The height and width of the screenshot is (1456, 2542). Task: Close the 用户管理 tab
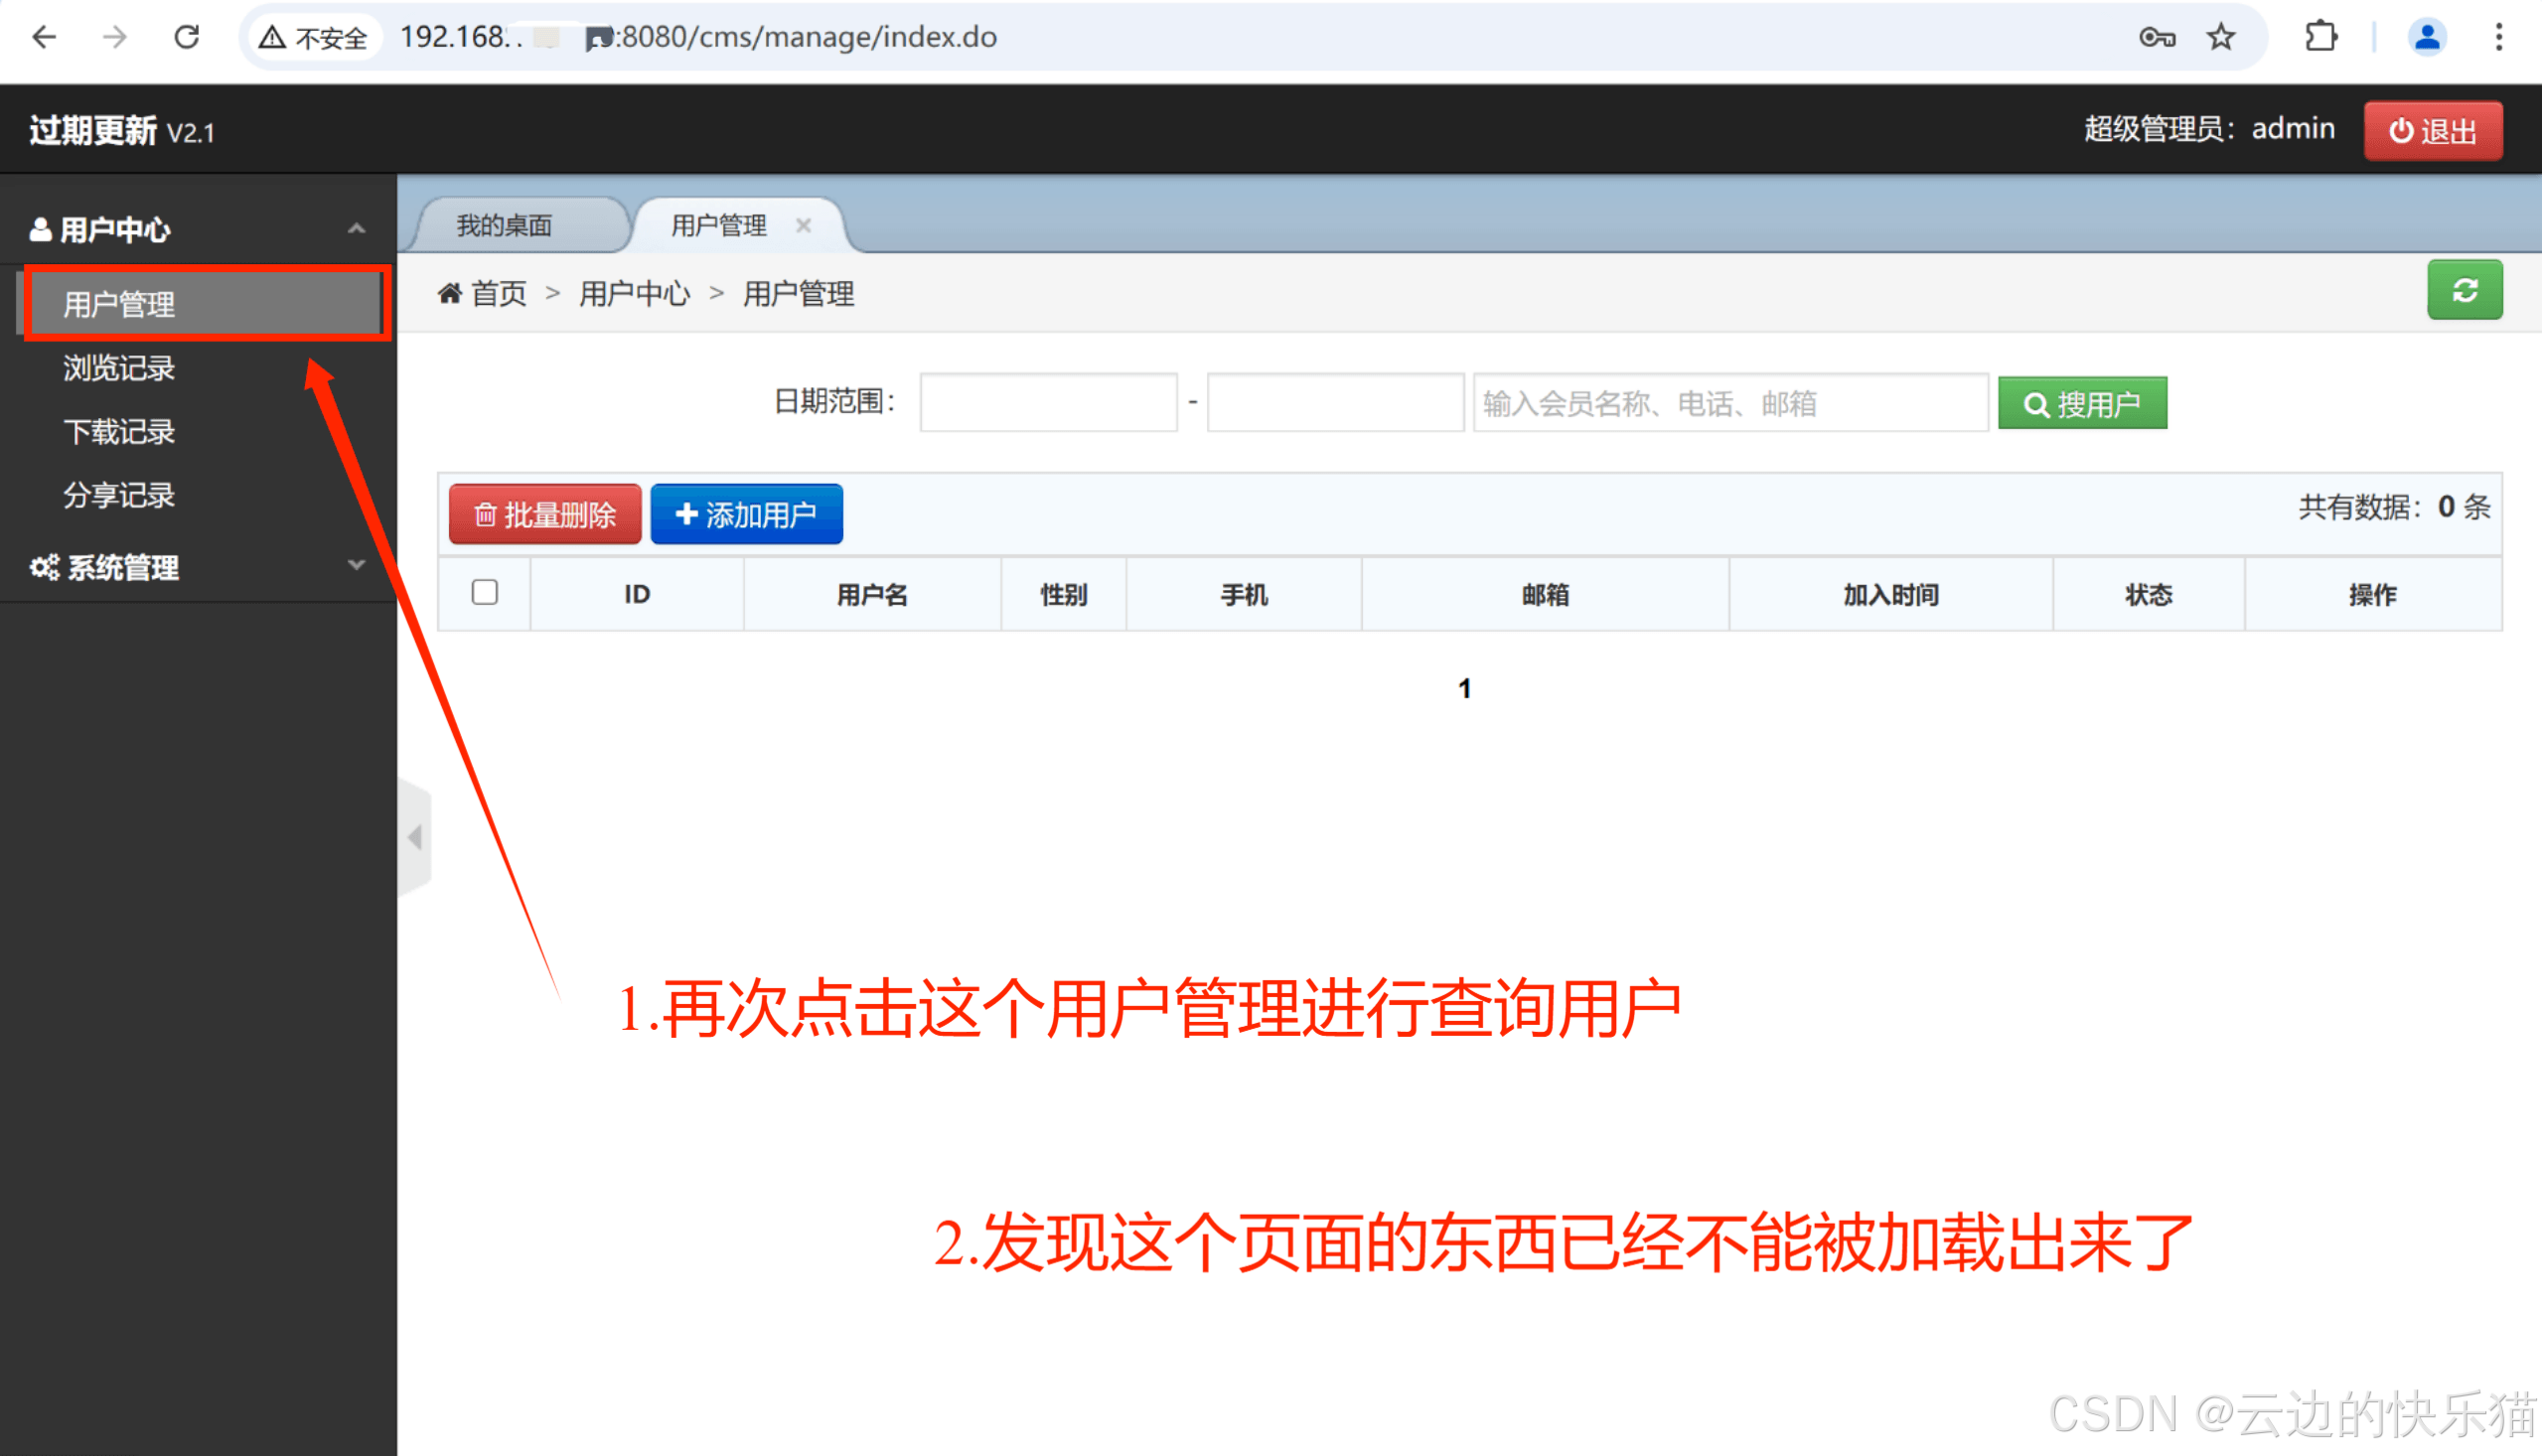pos(803,225)
